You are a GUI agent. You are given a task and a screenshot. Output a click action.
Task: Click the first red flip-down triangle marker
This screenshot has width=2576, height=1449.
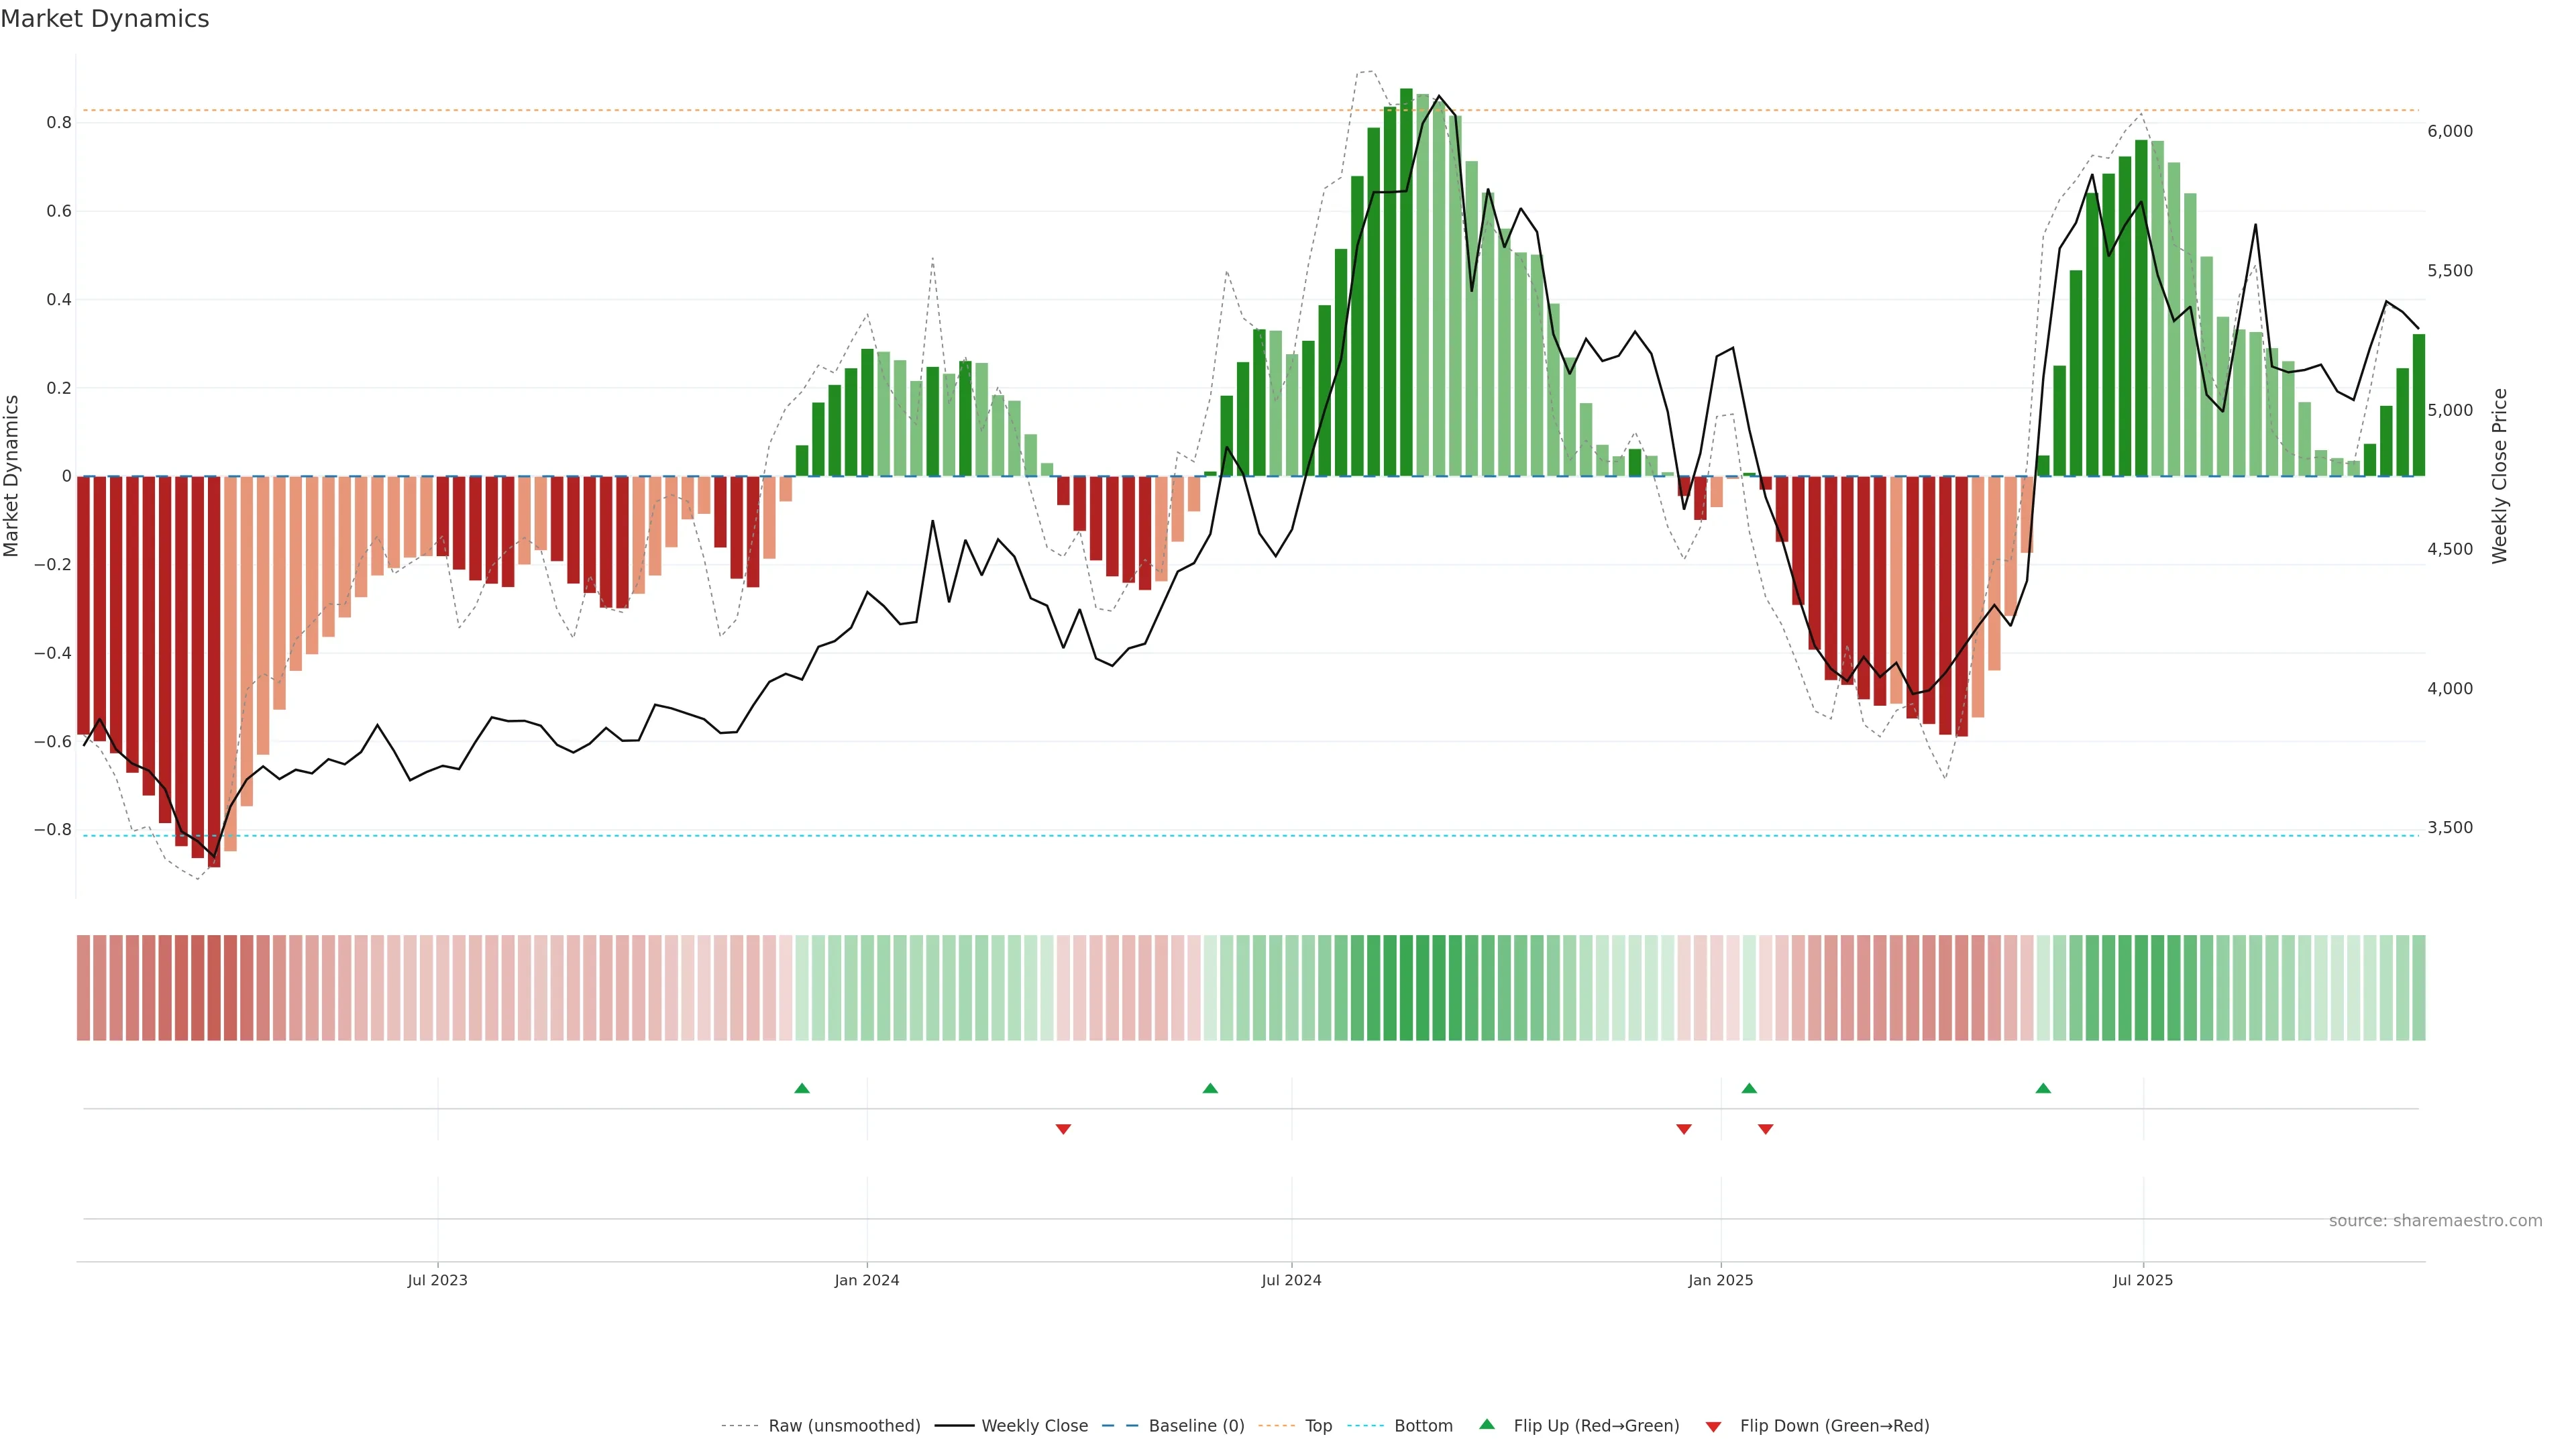tap(1063, 1129)
